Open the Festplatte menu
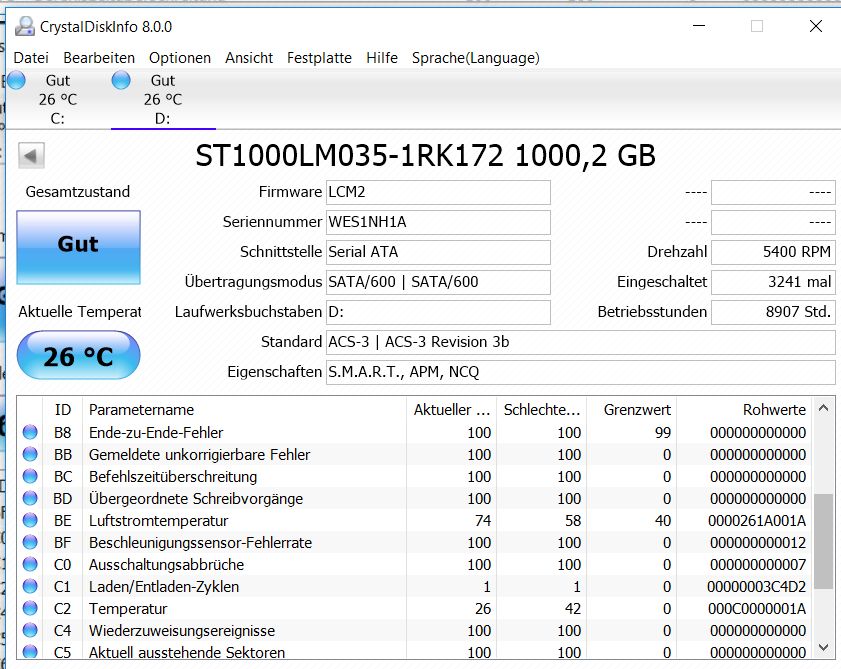841x669 pixels. [319, 58]
